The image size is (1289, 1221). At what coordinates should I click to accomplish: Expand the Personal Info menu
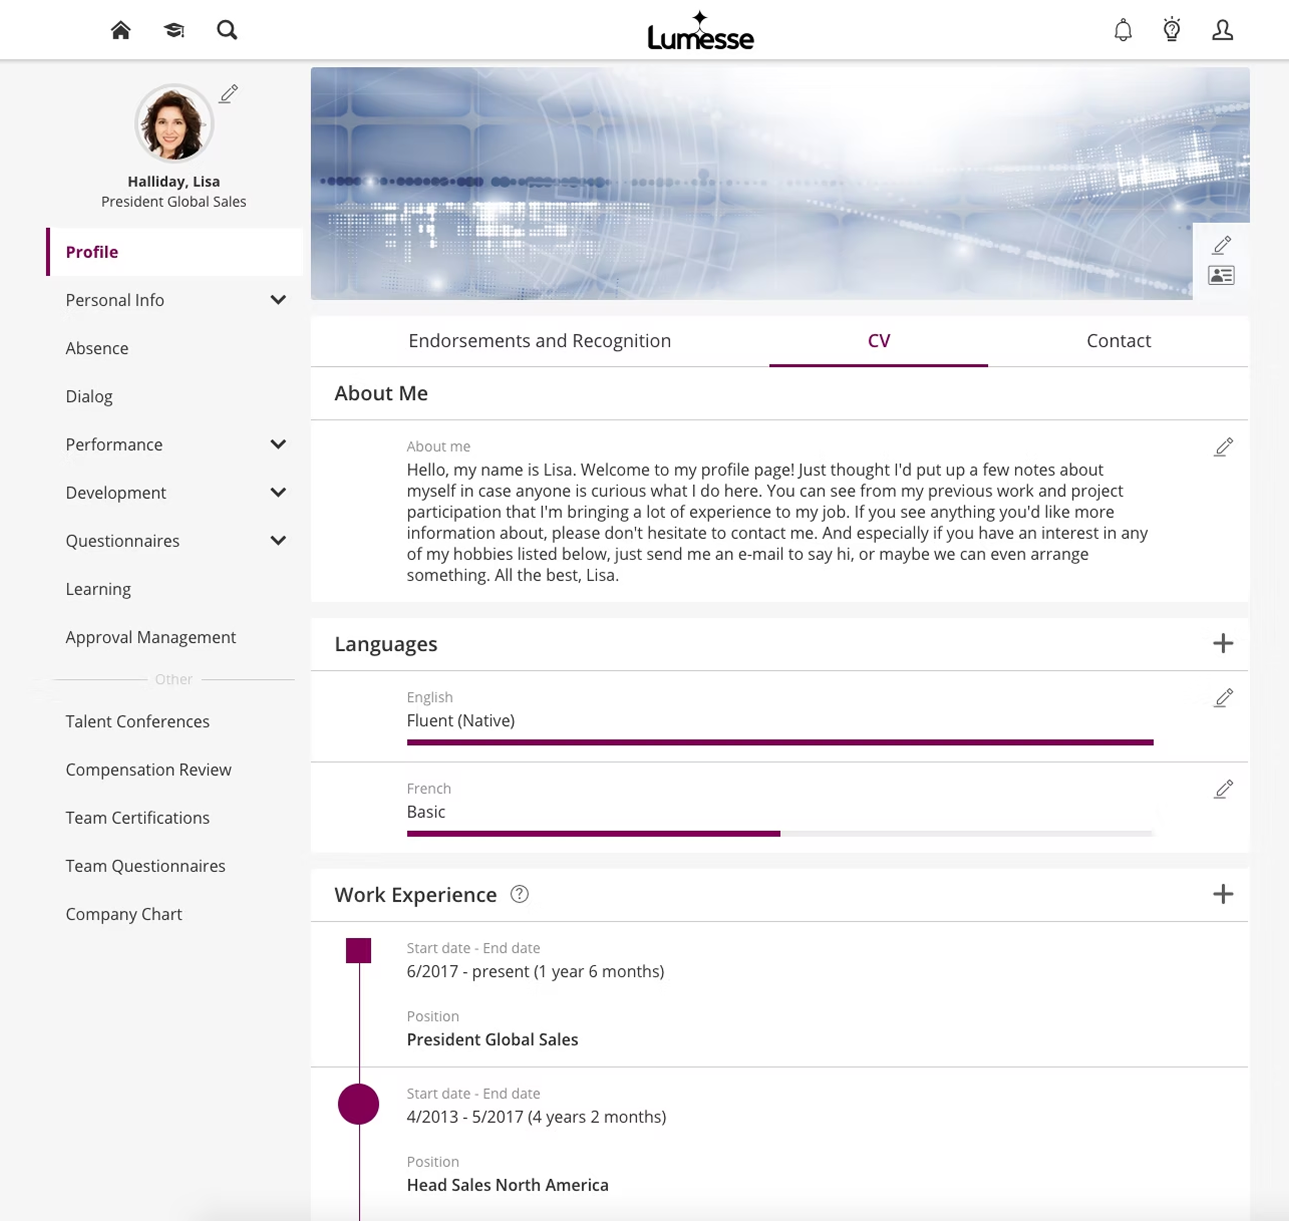[278, 300]
